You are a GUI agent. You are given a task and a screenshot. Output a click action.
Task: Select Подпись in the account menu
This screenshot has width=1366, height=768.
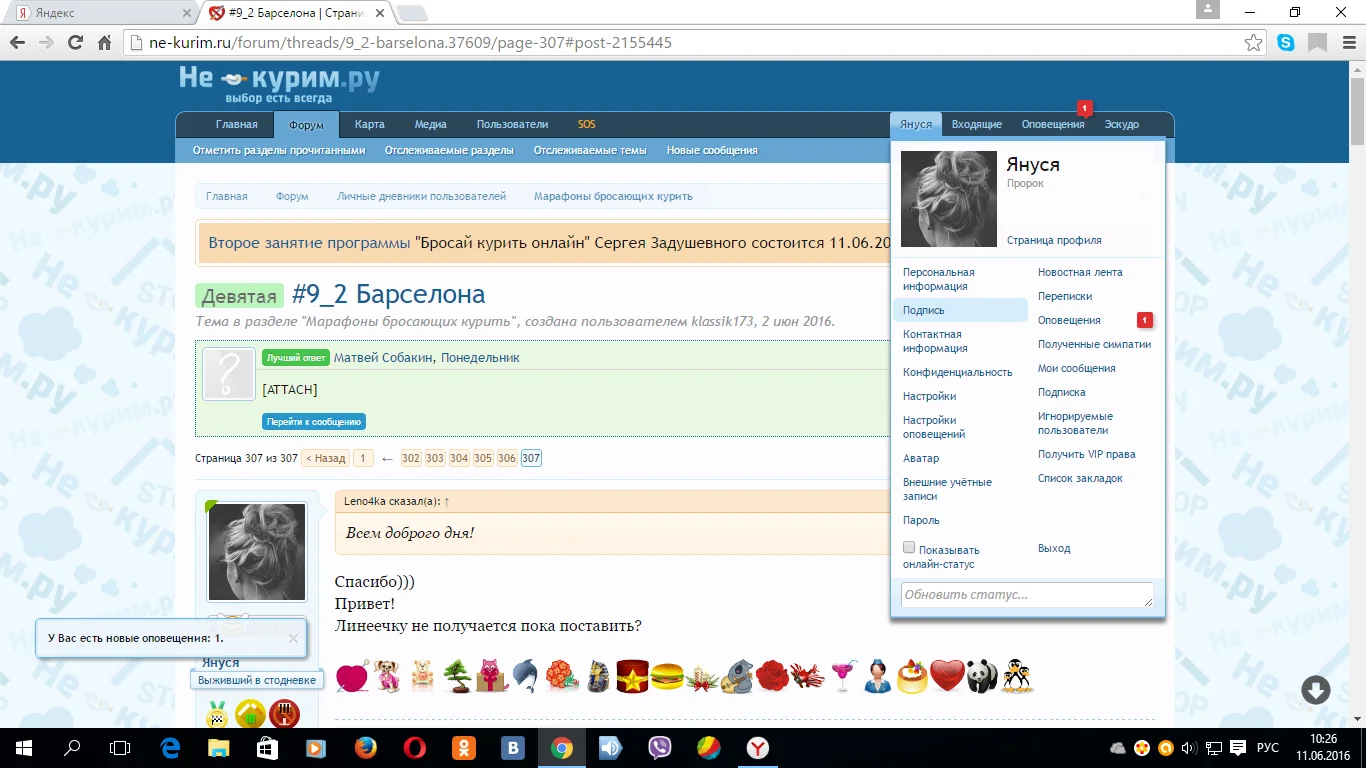pos(960,310)
